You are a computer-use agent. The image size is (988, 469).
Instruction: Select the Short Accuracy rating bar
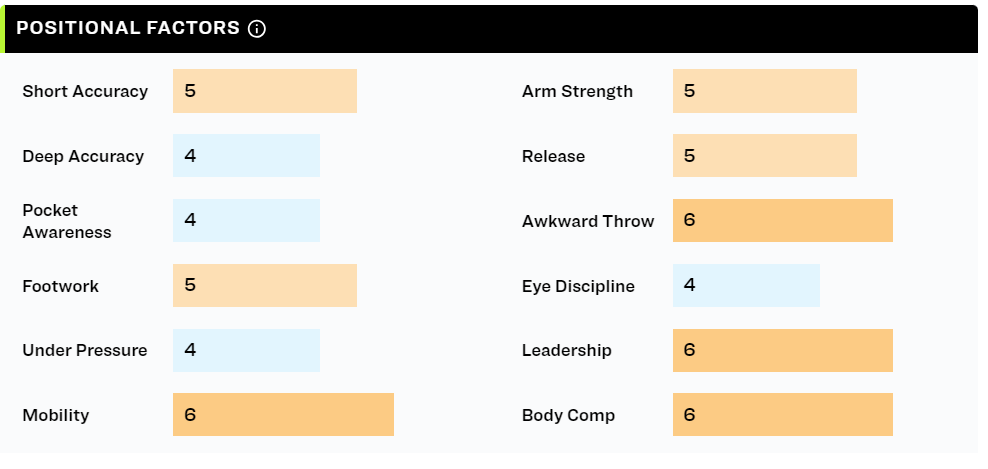pos(265,91)
